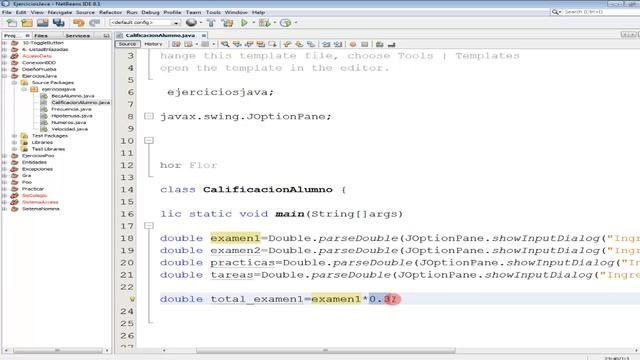Open the Refactor menu
640x360 pixels.
110,13
